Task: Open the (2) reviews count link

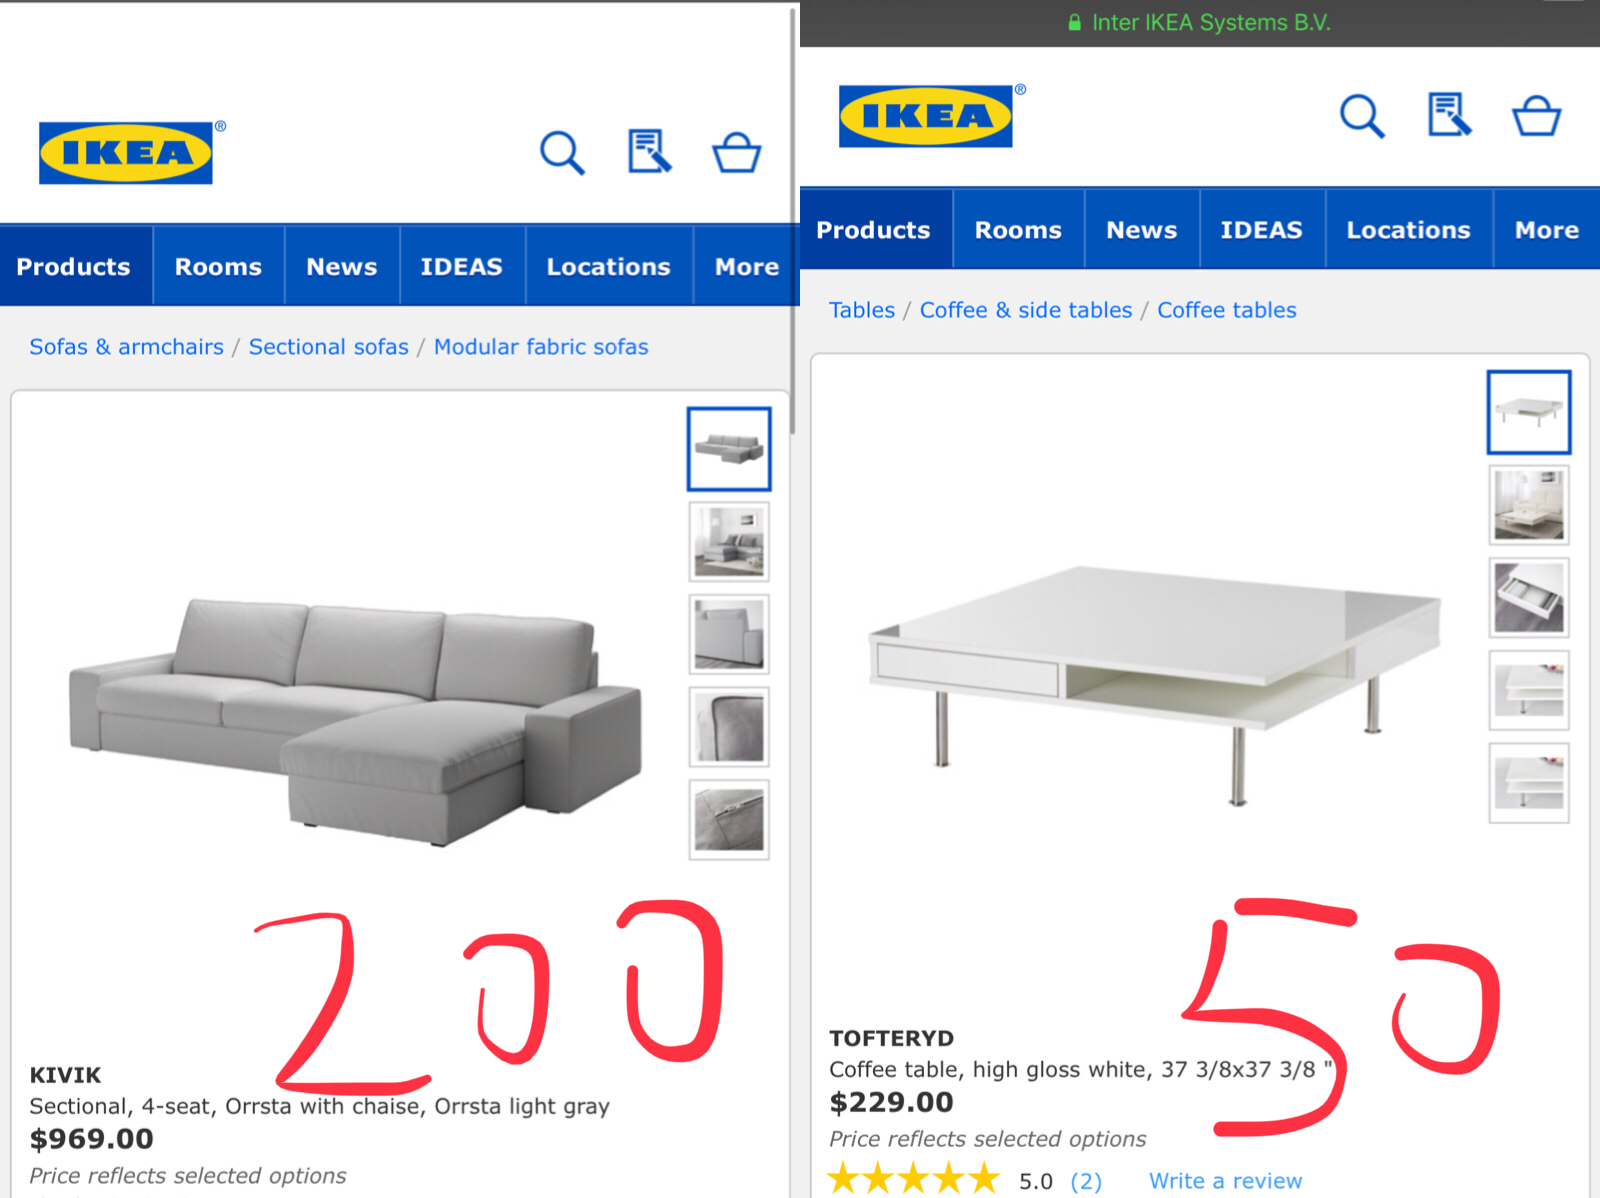Action: pos(1086,1181)
